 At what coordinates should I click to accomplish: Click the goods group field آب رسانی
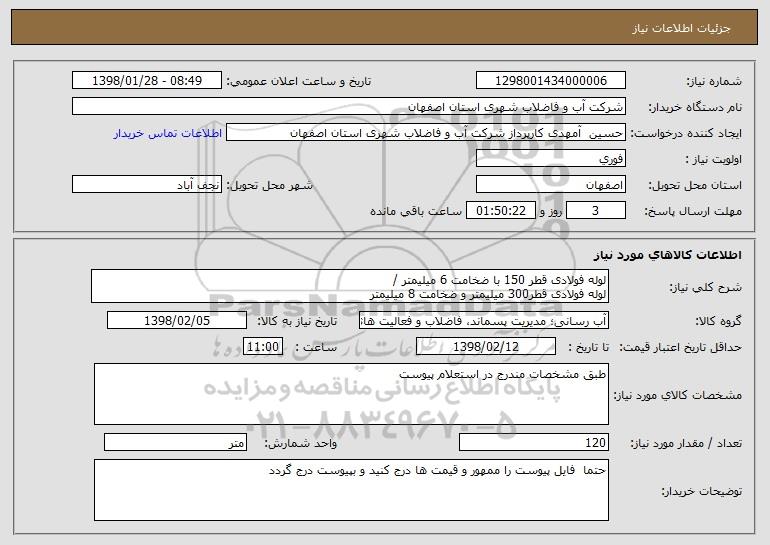click(484, 320)
